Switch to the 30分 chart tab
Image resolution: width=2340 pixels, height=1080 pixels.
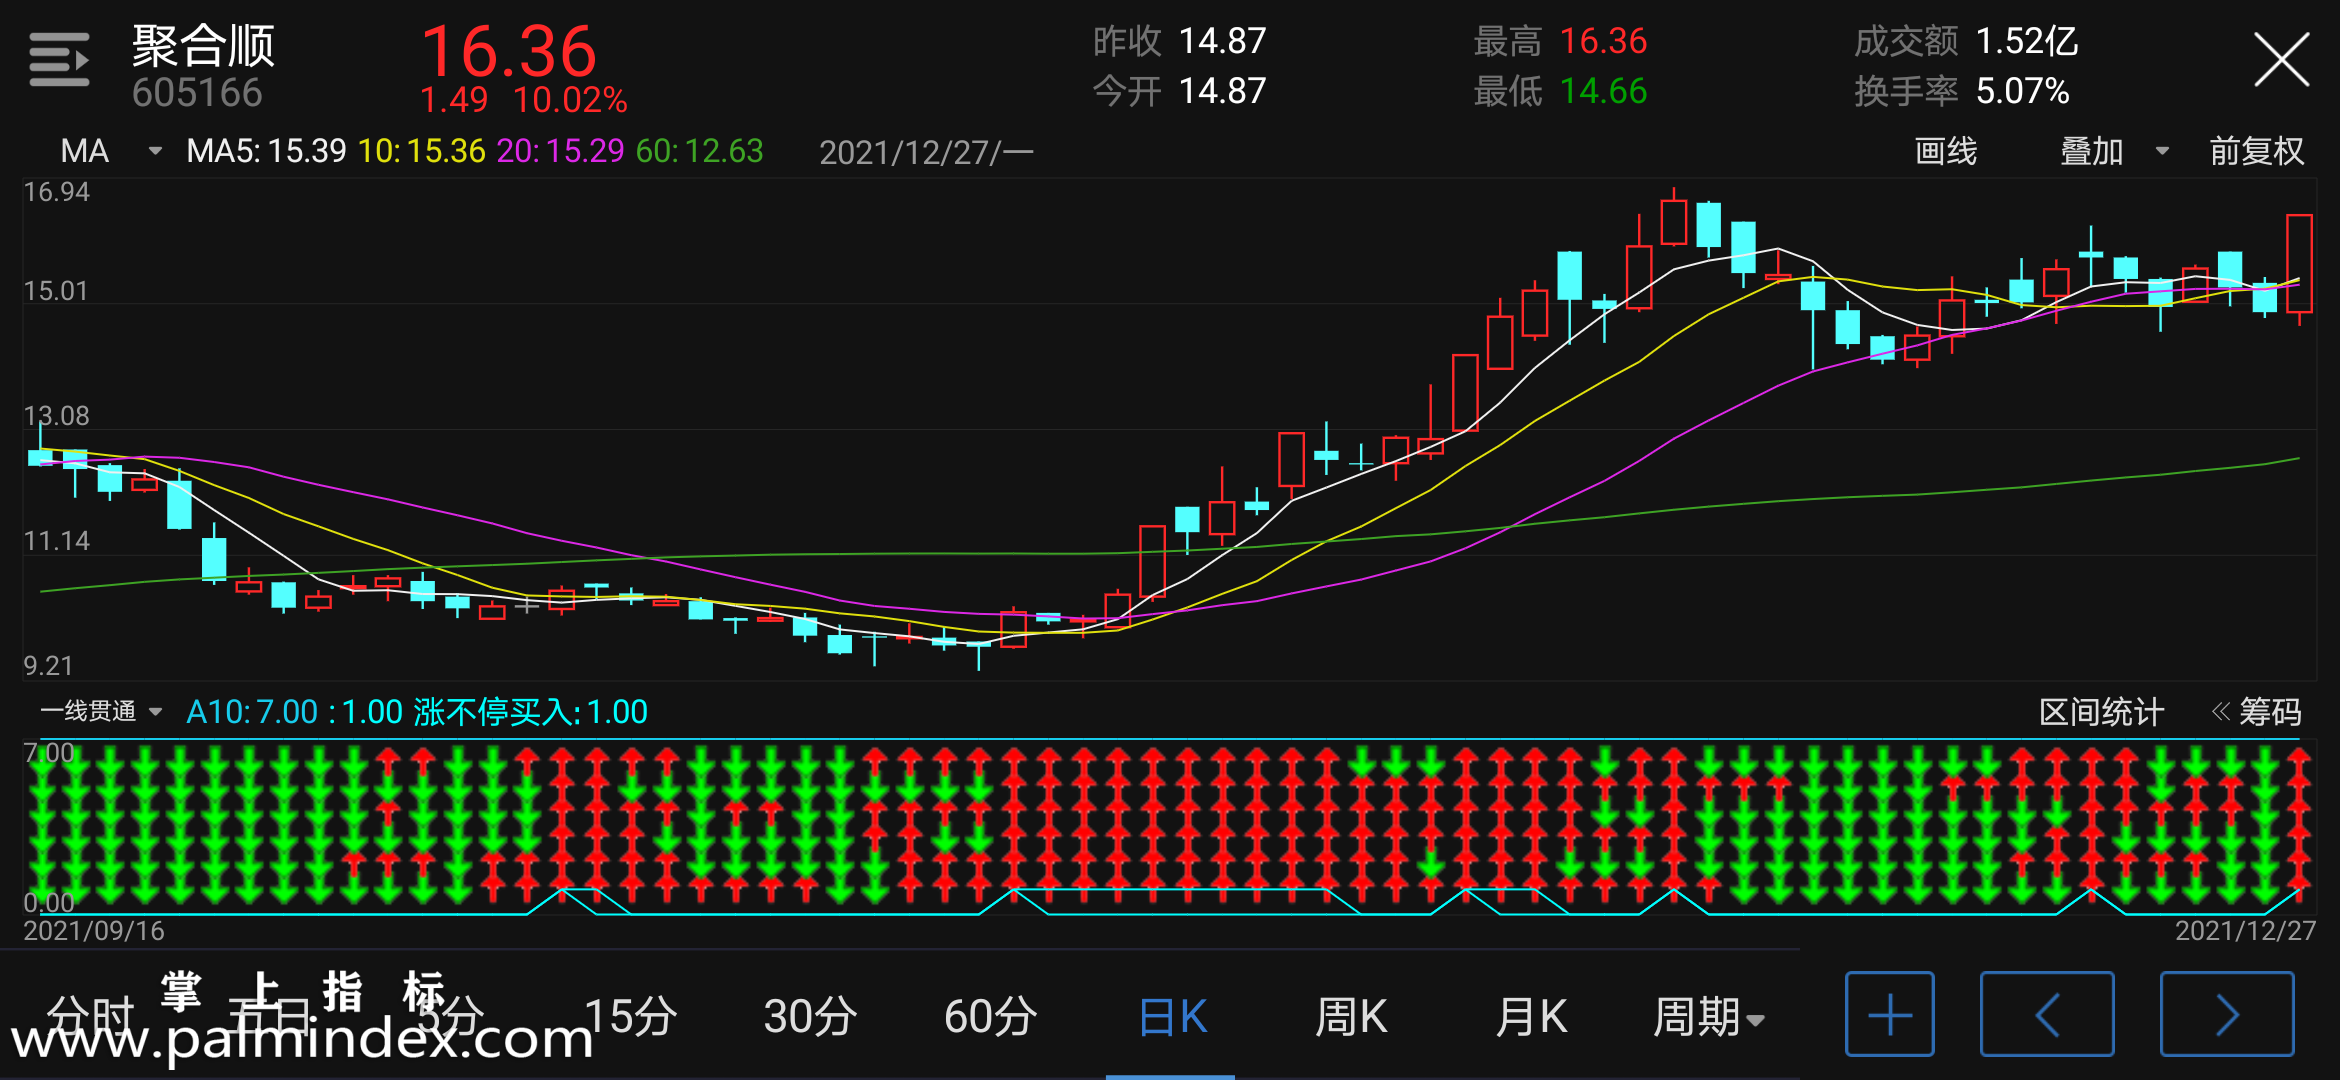(x=810, y=1017)
